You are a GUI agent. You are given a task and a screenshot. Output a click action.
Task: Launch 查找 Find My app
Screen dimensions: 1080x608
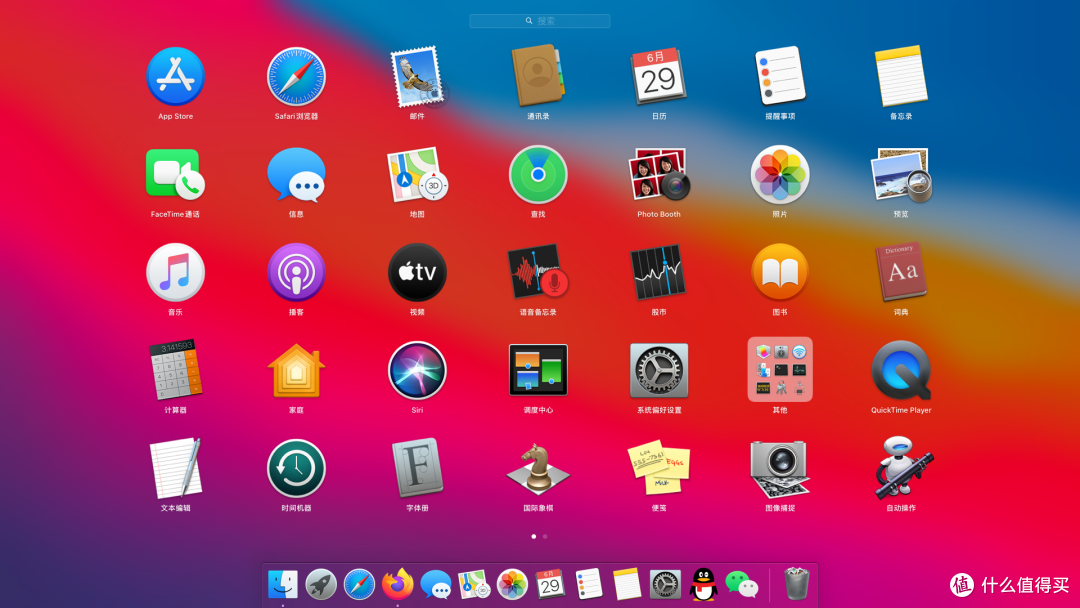pos(538,175)
